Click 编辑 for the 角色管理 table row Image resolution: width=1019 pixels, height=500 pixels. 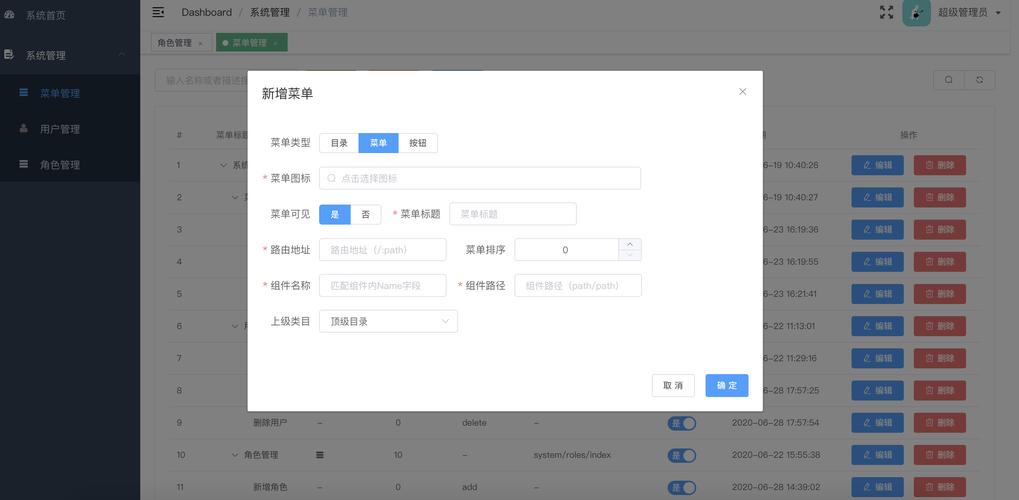tap(877, 455)
